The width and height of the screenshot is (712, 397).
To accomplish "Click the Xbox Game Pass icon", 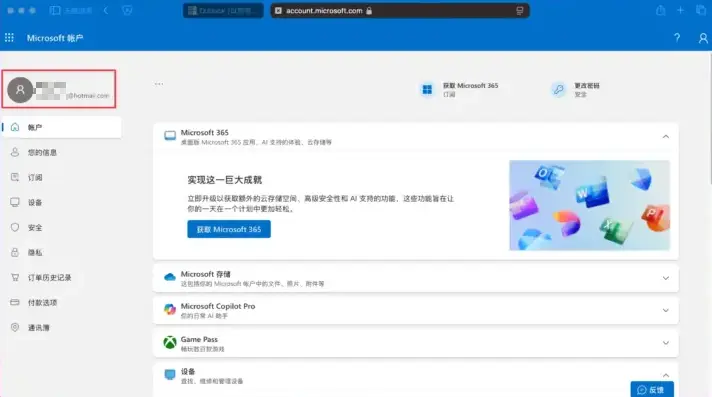I will (170, 342).
